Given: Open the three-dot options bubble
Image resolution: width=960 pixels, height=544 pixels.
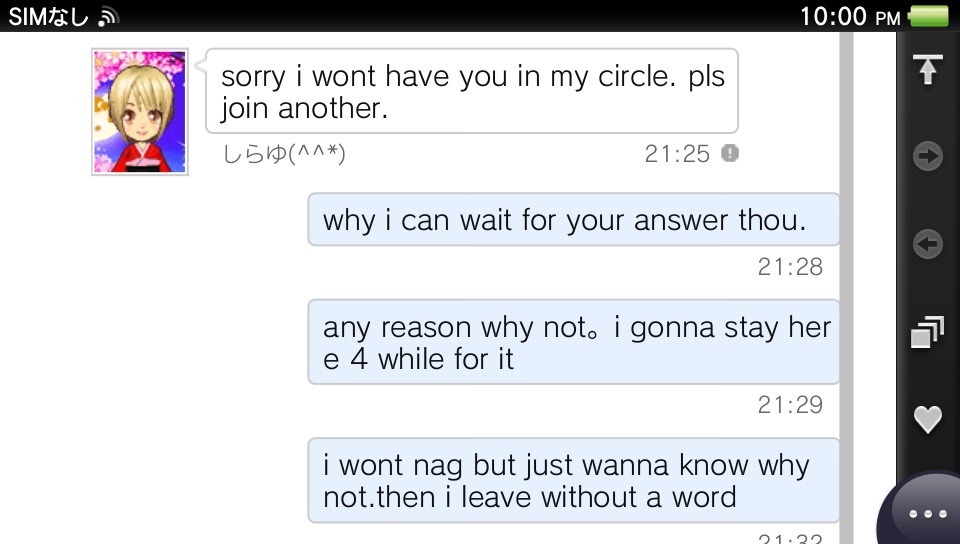Looking at the screenshot, I should coord(928,513).
